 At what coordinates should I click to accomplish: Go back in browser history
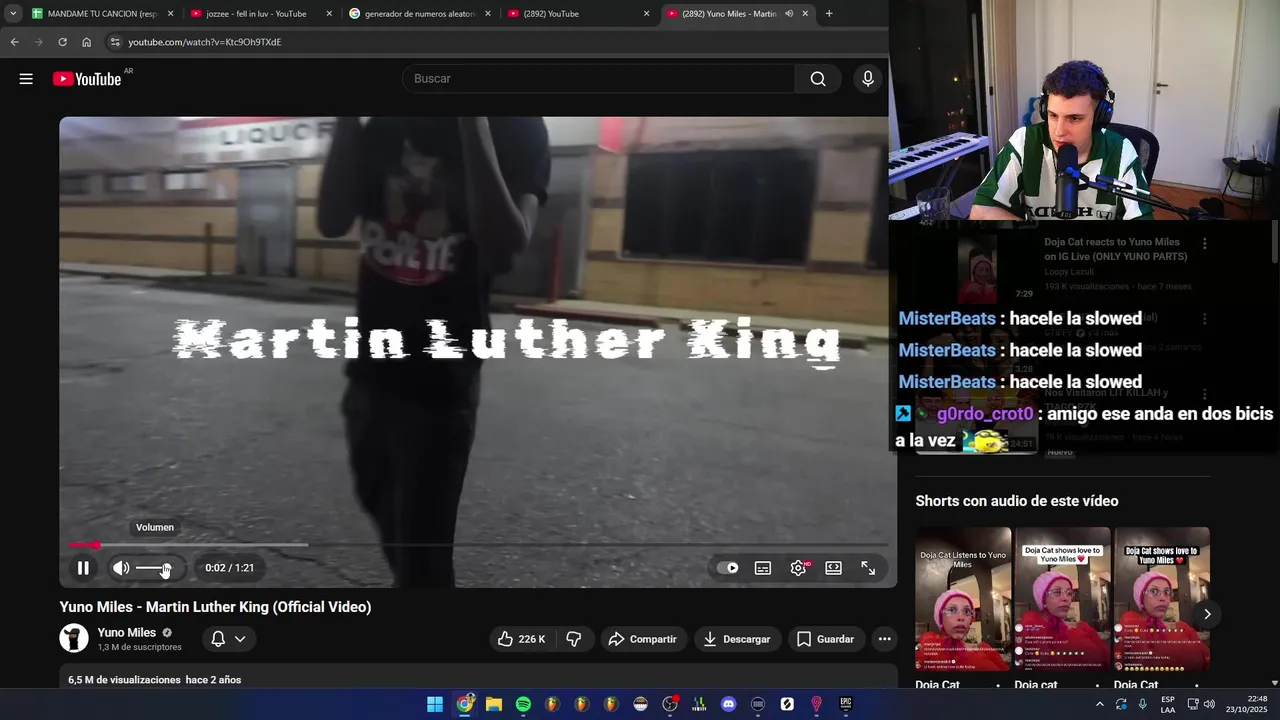(x=14, y=42)
